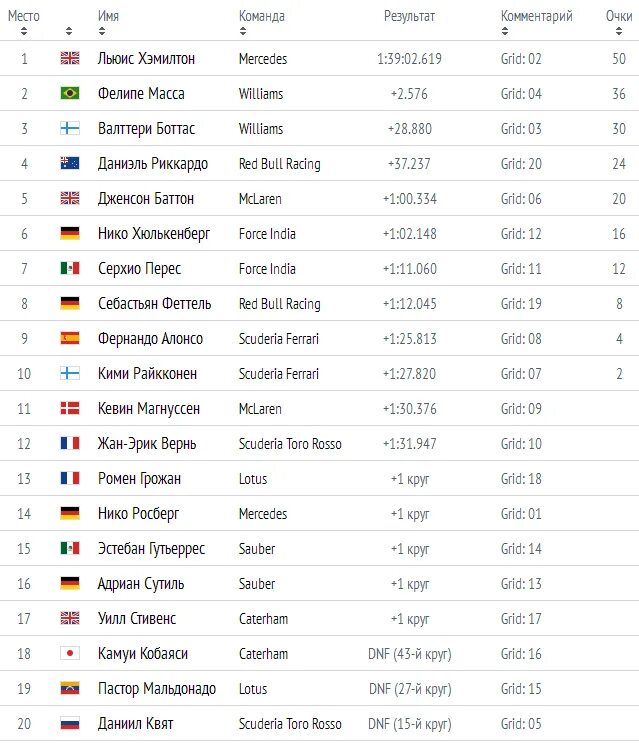
Task: Open driver Нико Росберг
Action: pyautogui.click(x=138, y=514)
